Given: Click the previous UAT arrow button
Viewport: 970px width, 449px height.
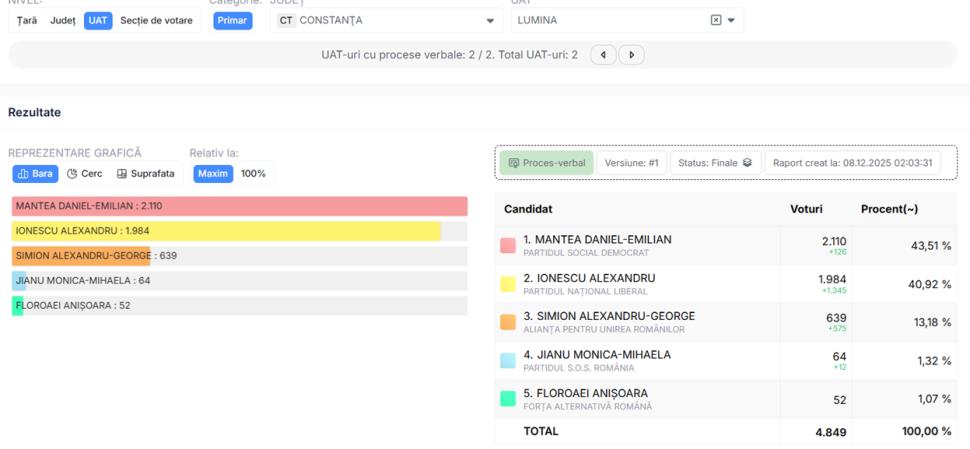Looking at the screenshot, I should tap(603, 55).
